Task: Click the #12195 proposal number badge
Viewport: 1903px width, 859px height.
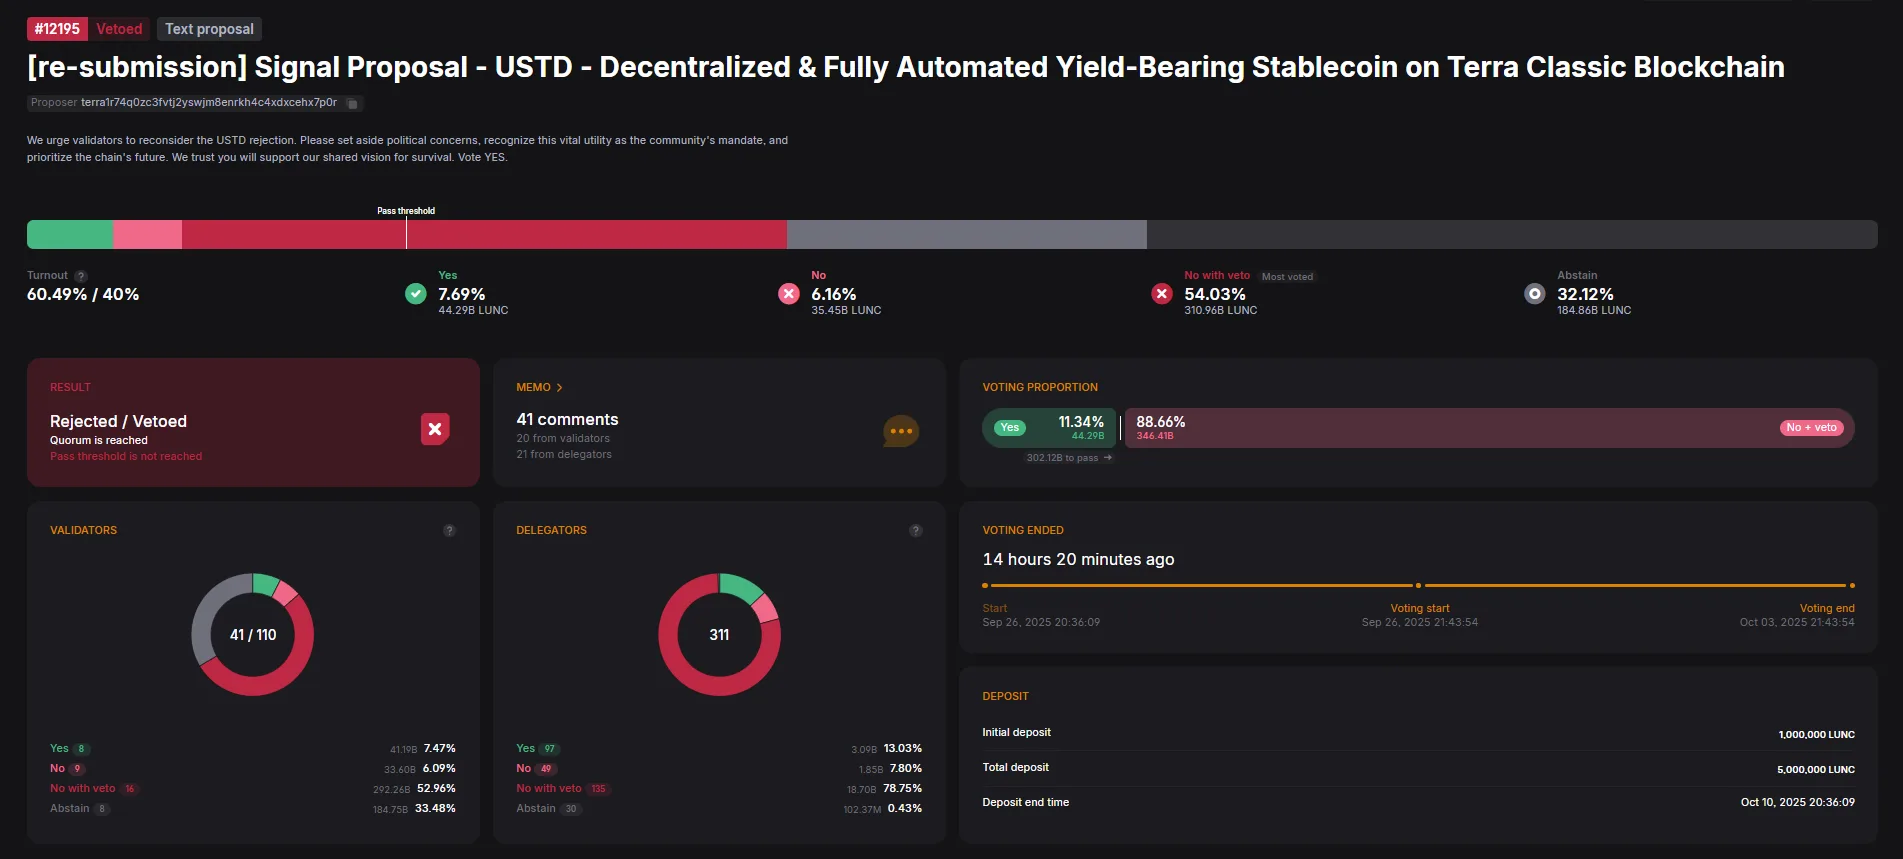Action: point(57,29)
